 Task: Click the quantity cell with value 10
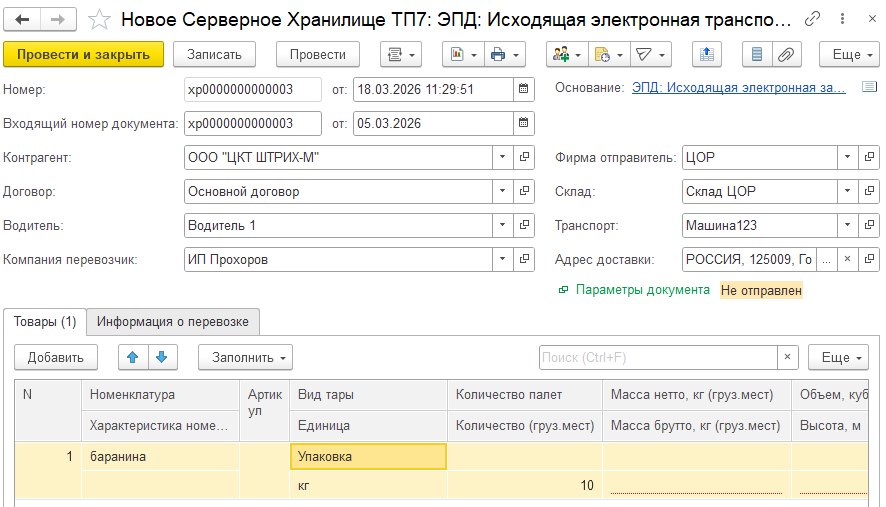click(524, 485)
